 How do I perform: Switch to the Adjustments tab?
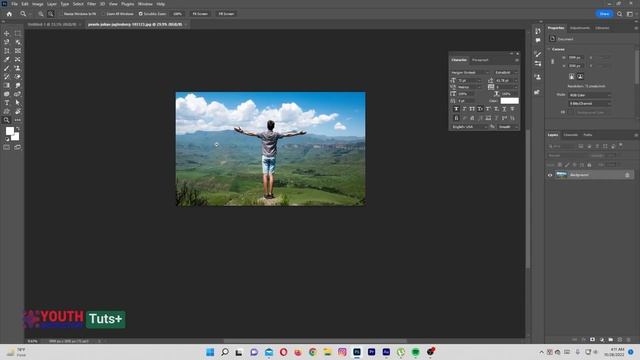[x=580, y=28]
